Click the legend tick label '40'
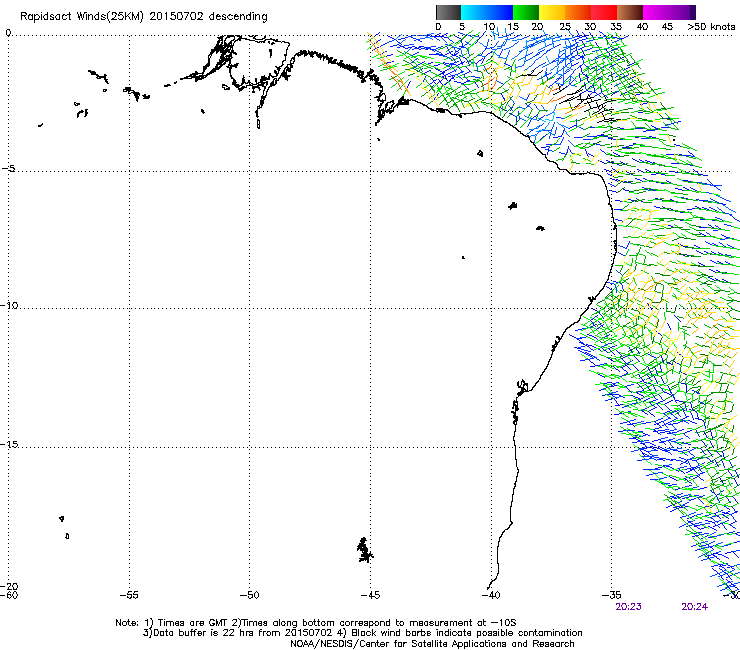This screenshot has width=740, height=650. (x=642, y=26)
